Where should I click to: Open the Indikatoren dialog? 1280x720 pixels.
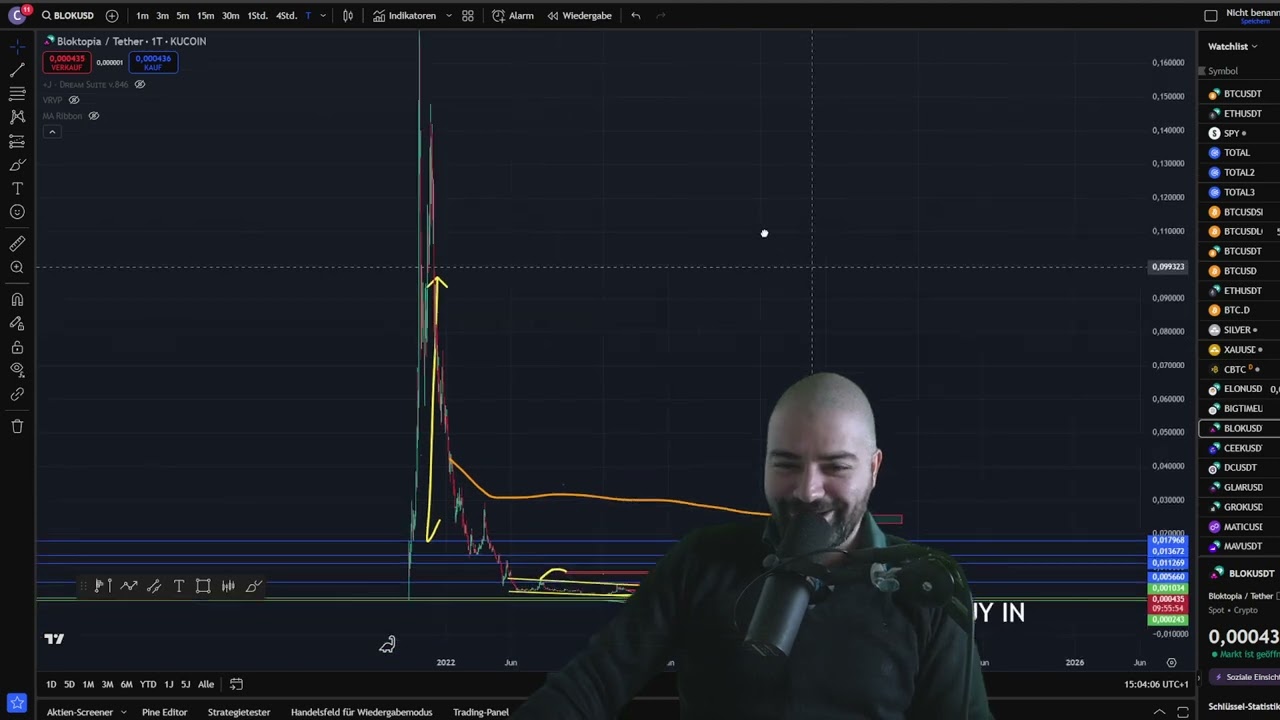404,16
